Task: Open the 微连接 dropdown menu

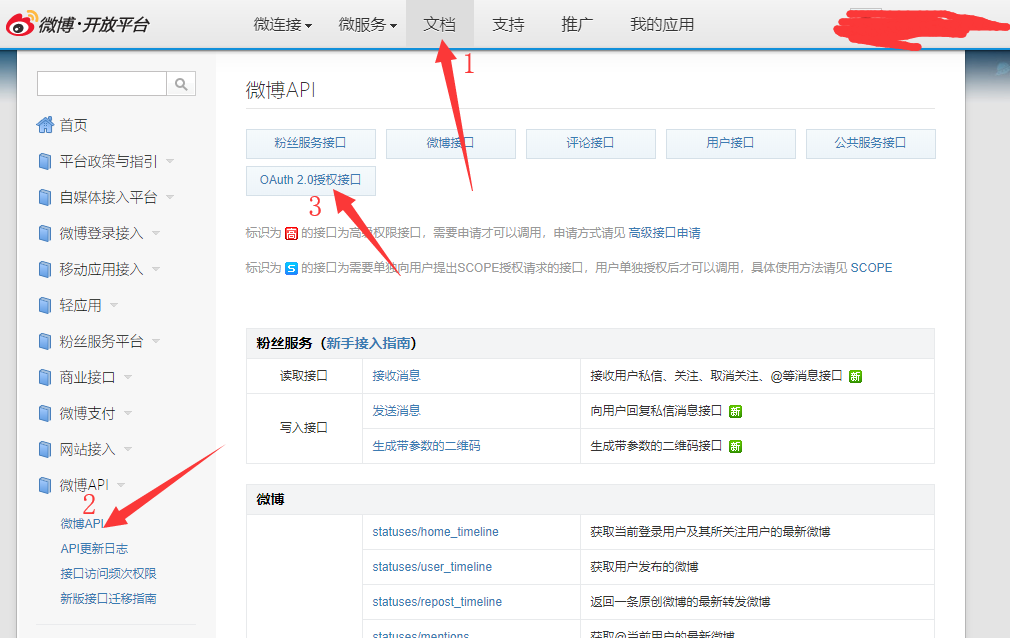Action: click(283, 24)
